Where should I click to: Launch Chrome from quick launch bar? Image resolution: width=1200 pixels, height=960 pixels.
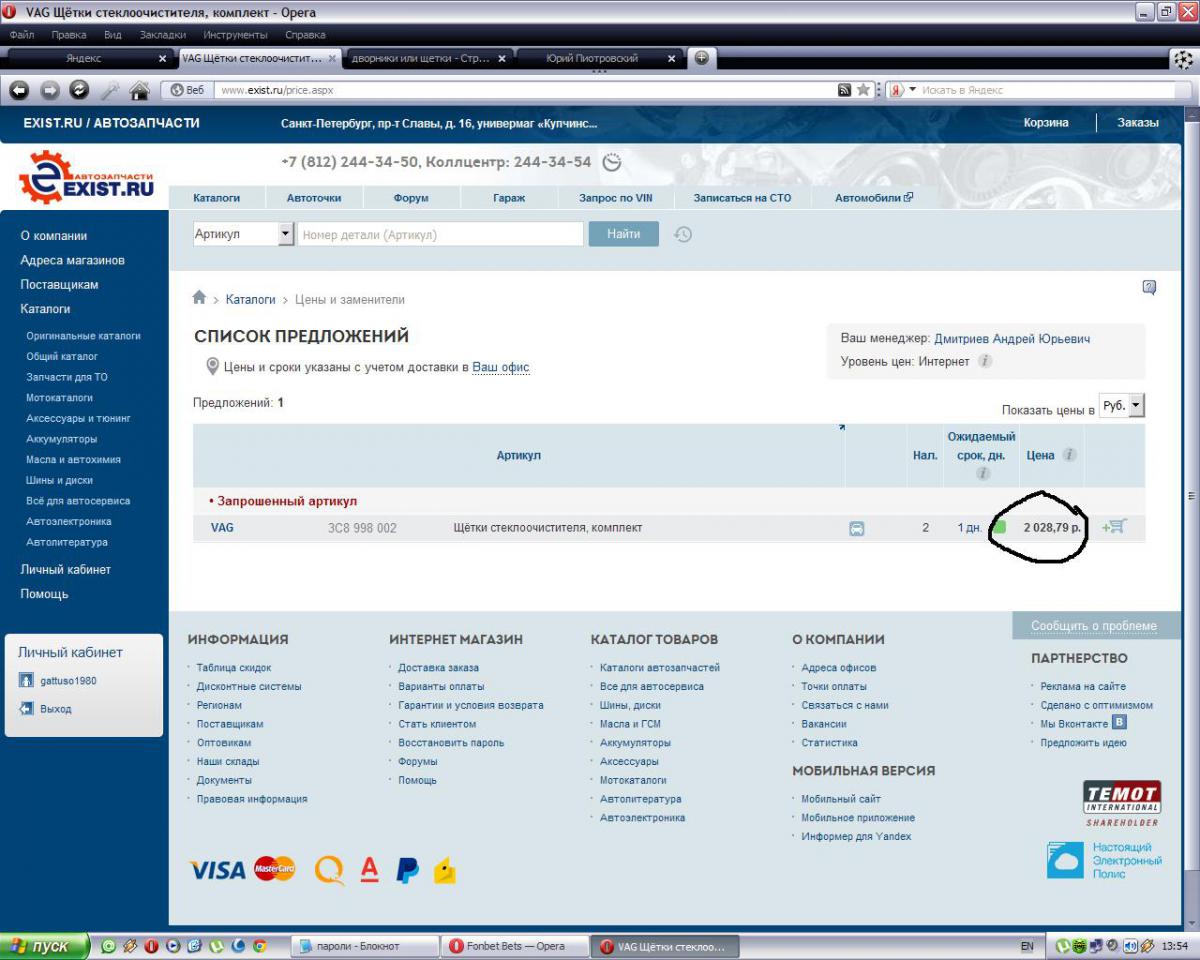point(259,945)
